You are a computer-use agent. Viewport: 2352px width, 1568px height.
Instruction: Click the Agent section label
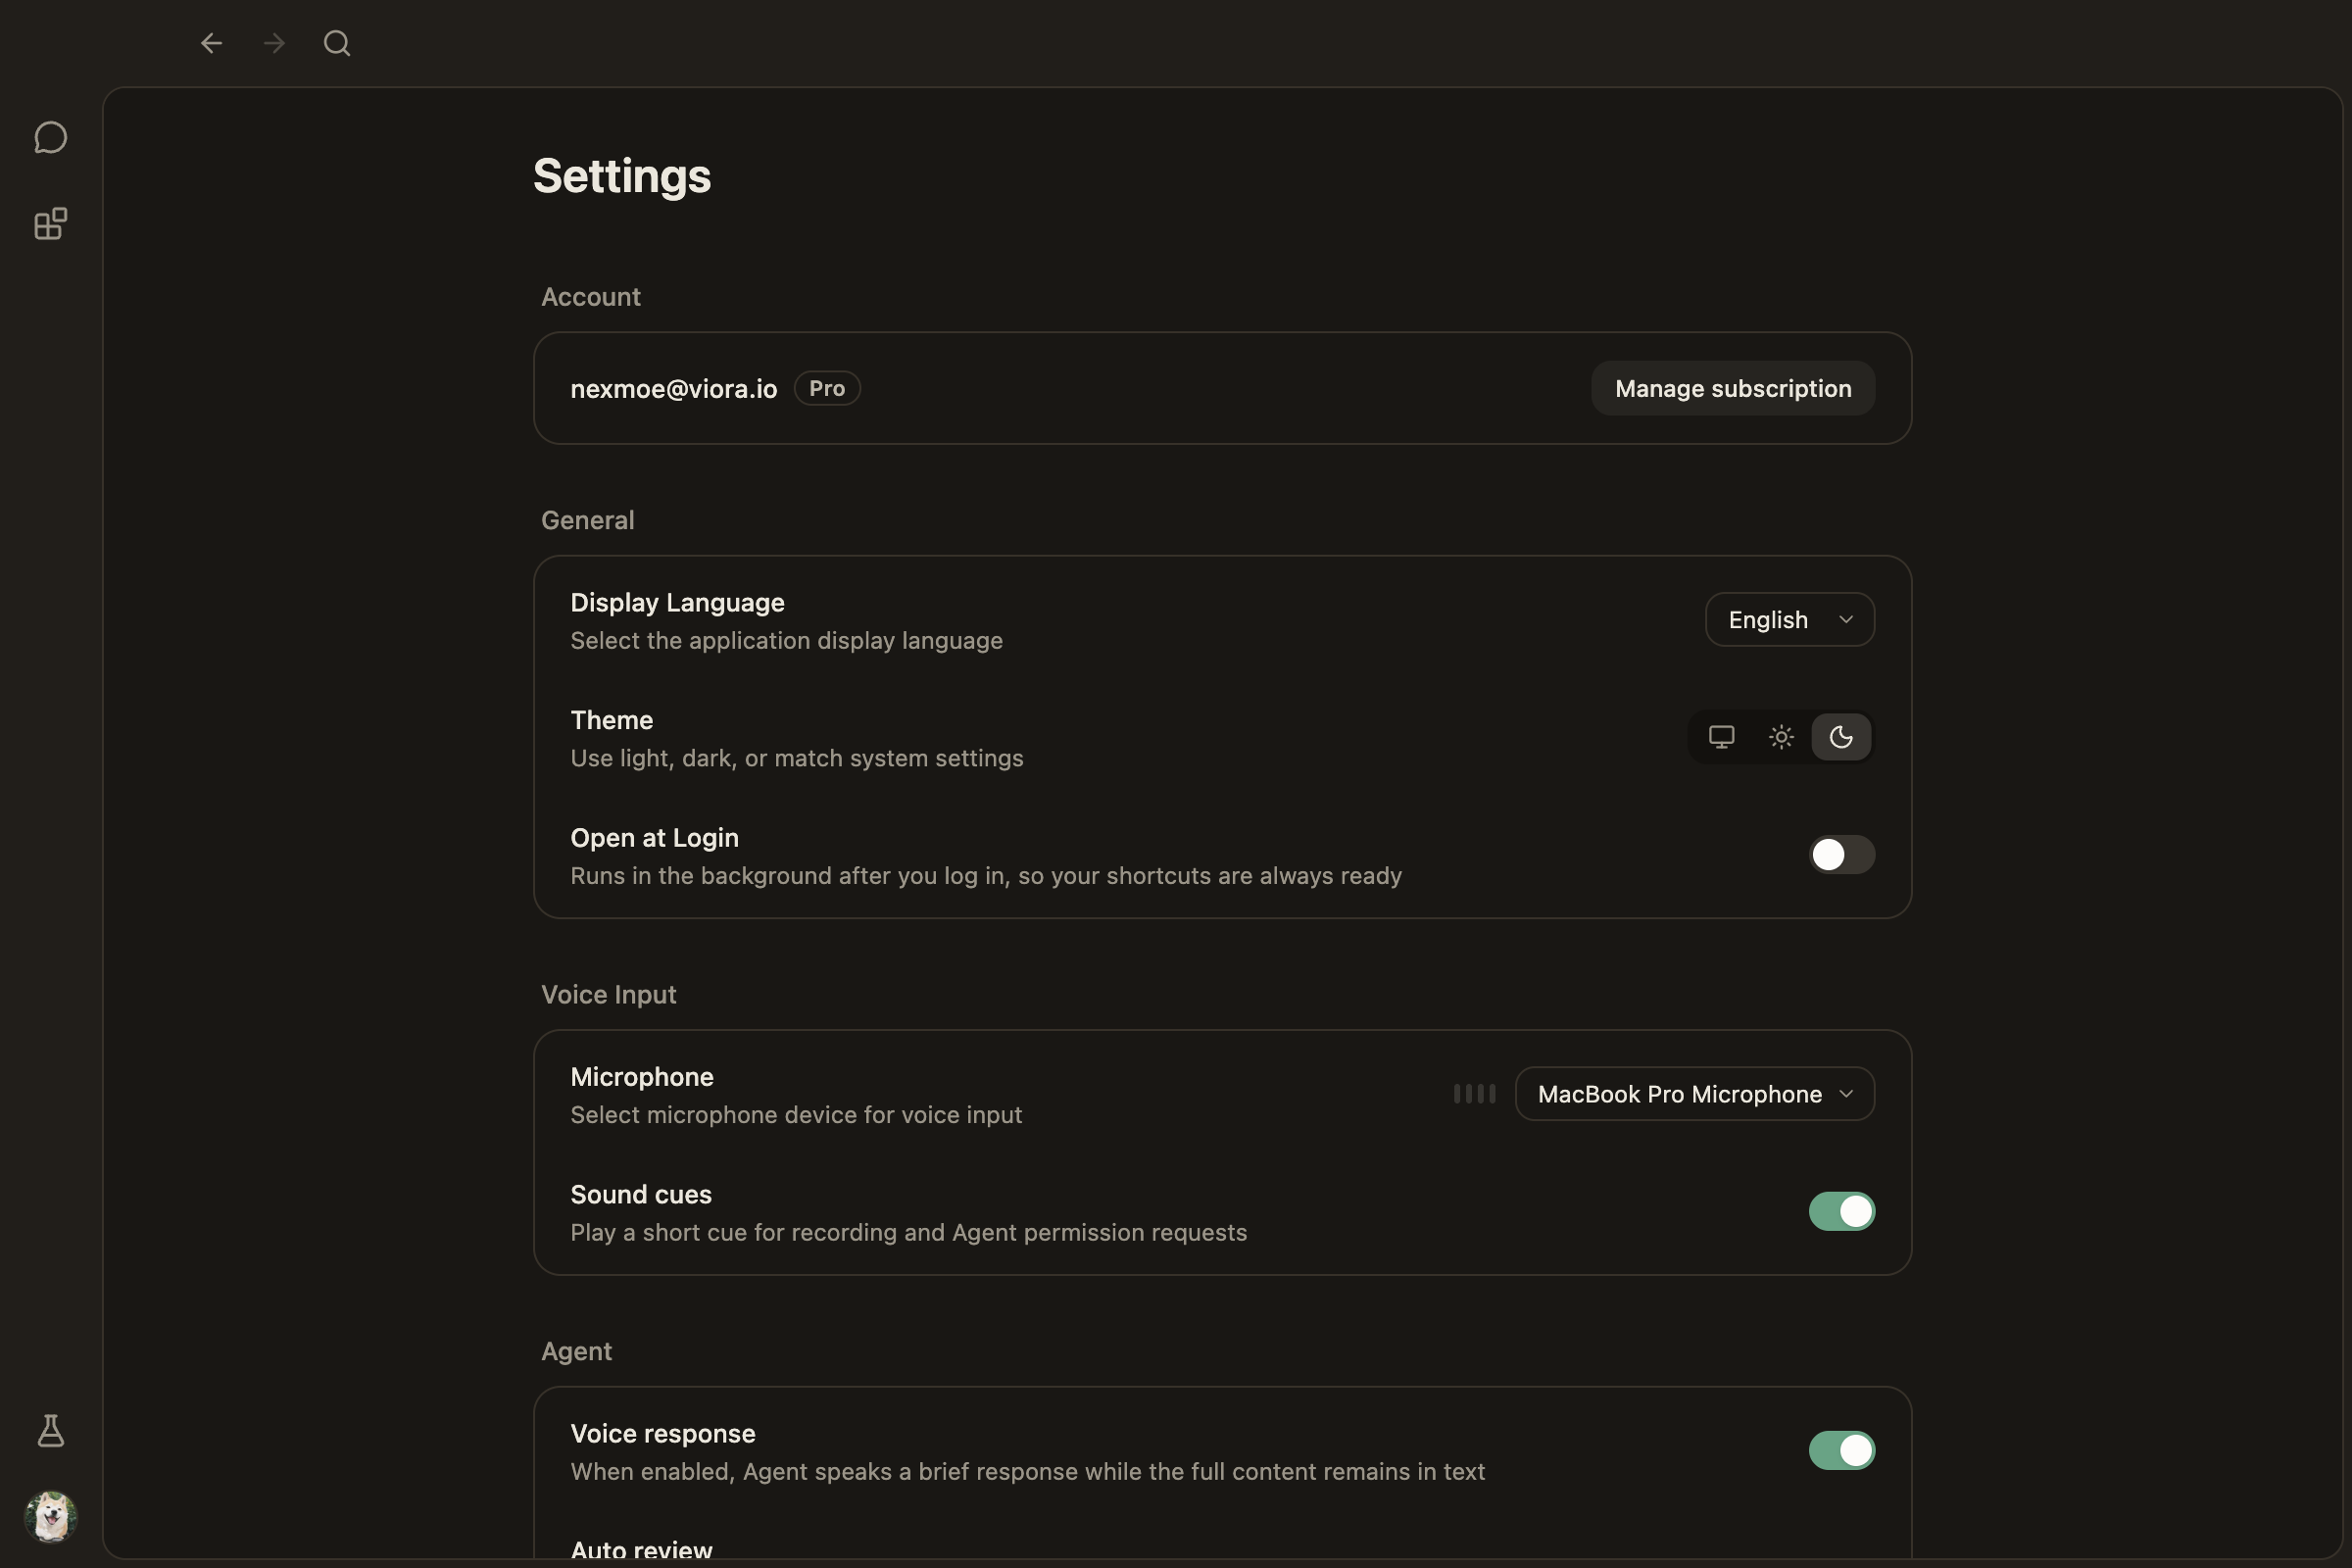coord(577,1351)
